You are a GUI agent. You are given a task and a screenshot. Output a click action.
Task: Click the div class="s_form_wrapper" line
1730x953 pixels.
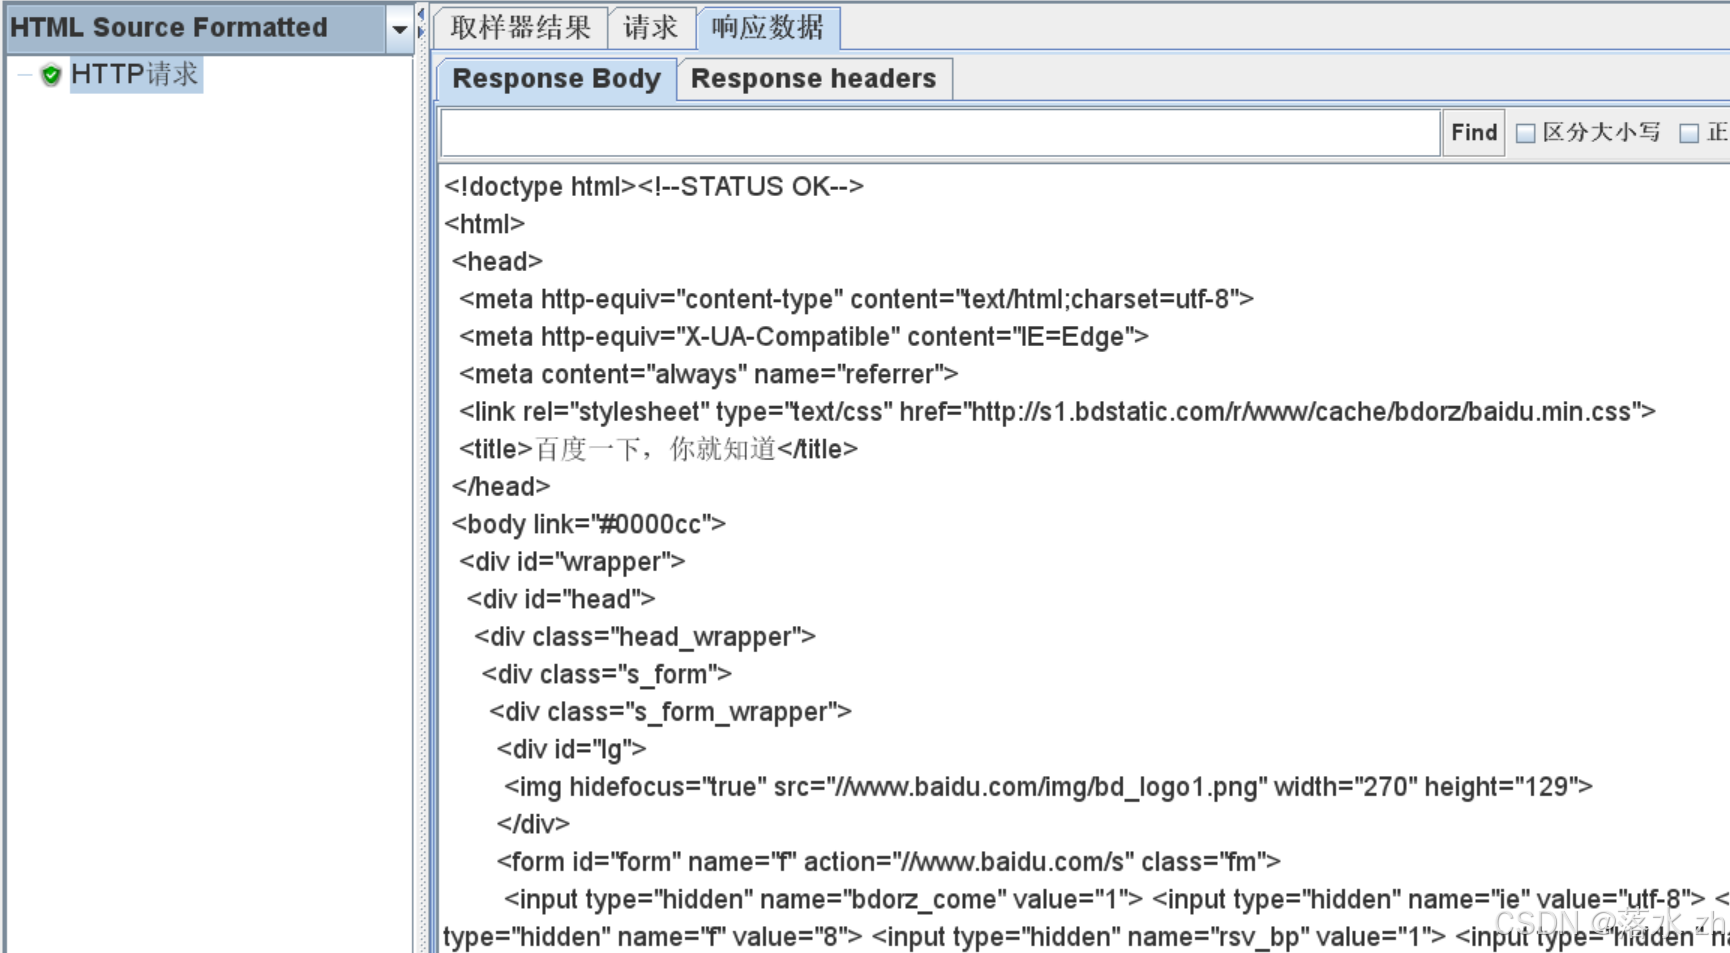[671, 712]
